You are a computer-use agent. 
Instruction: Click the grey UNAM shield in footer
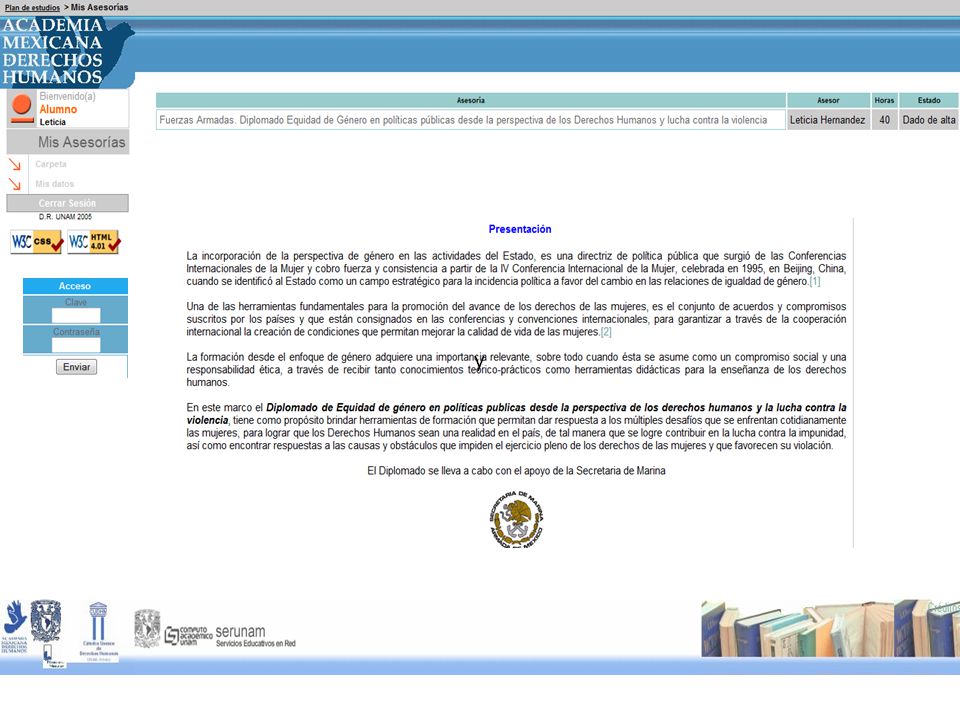click(147, 629)
